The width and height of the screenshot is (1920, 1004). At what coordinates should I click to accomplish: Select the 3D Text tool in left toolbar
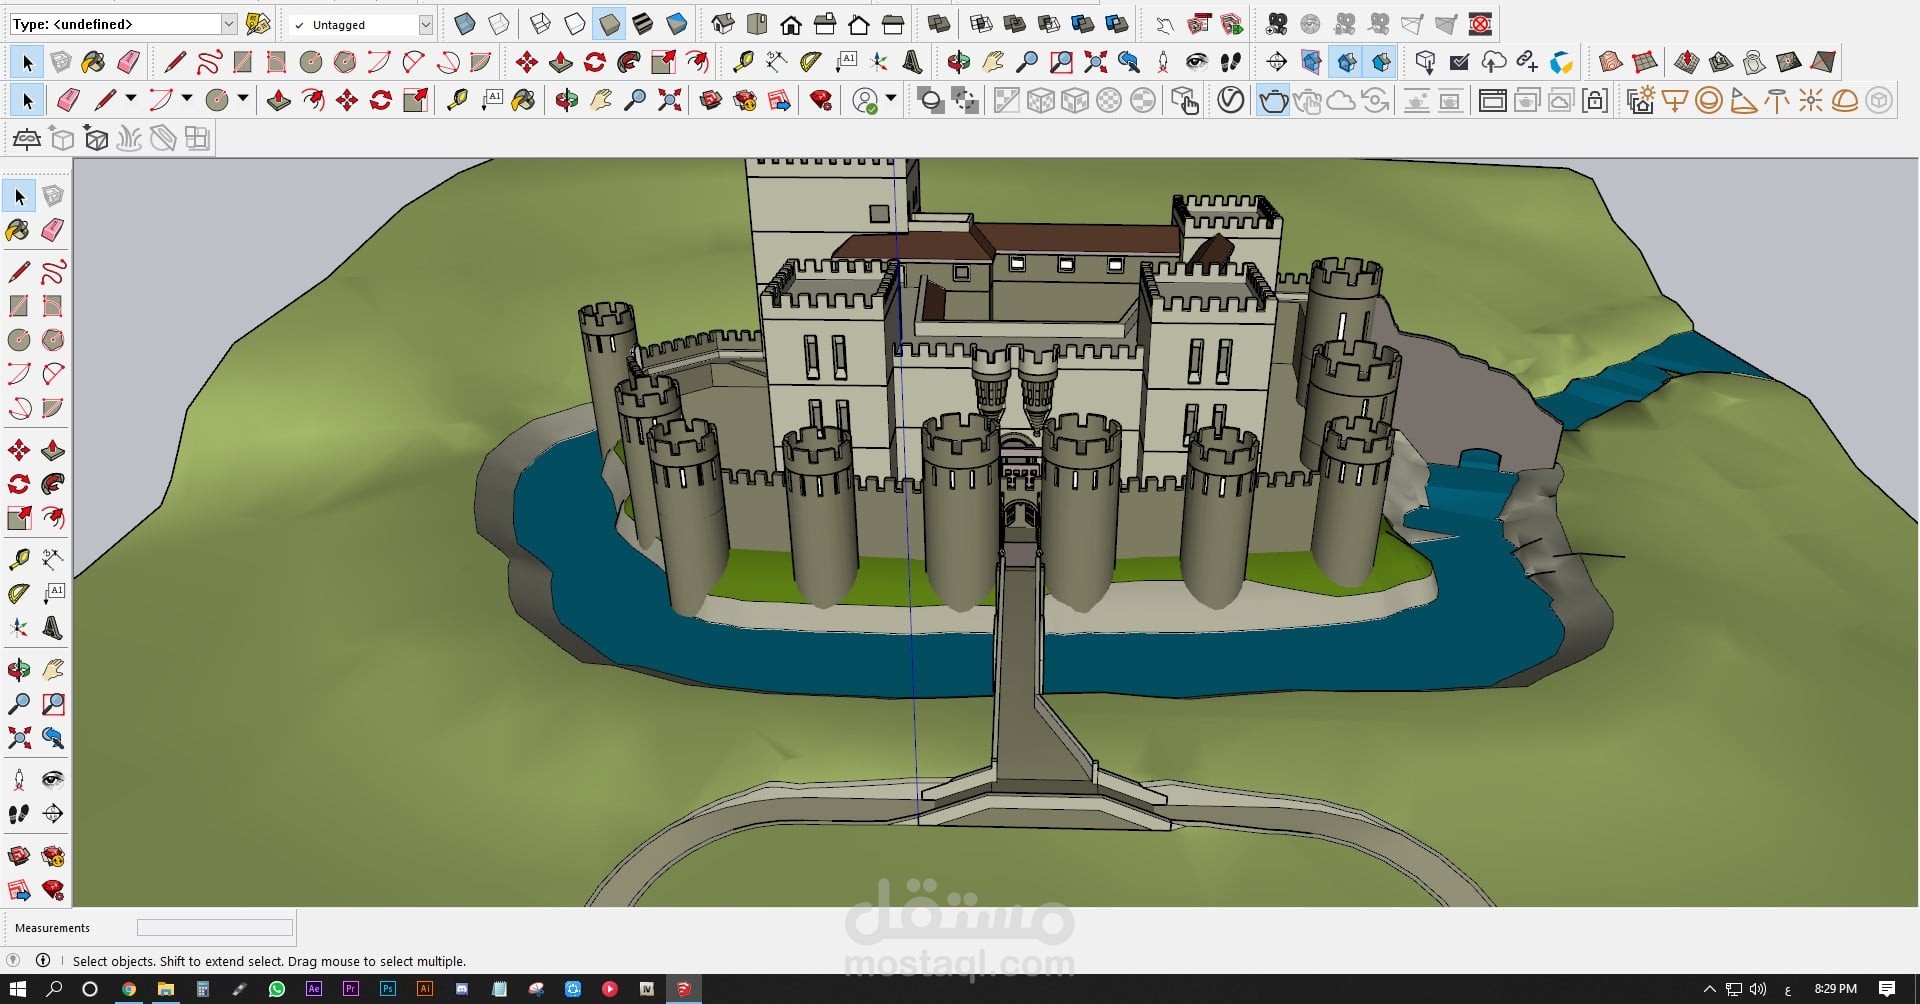click(x=53, y=628)
